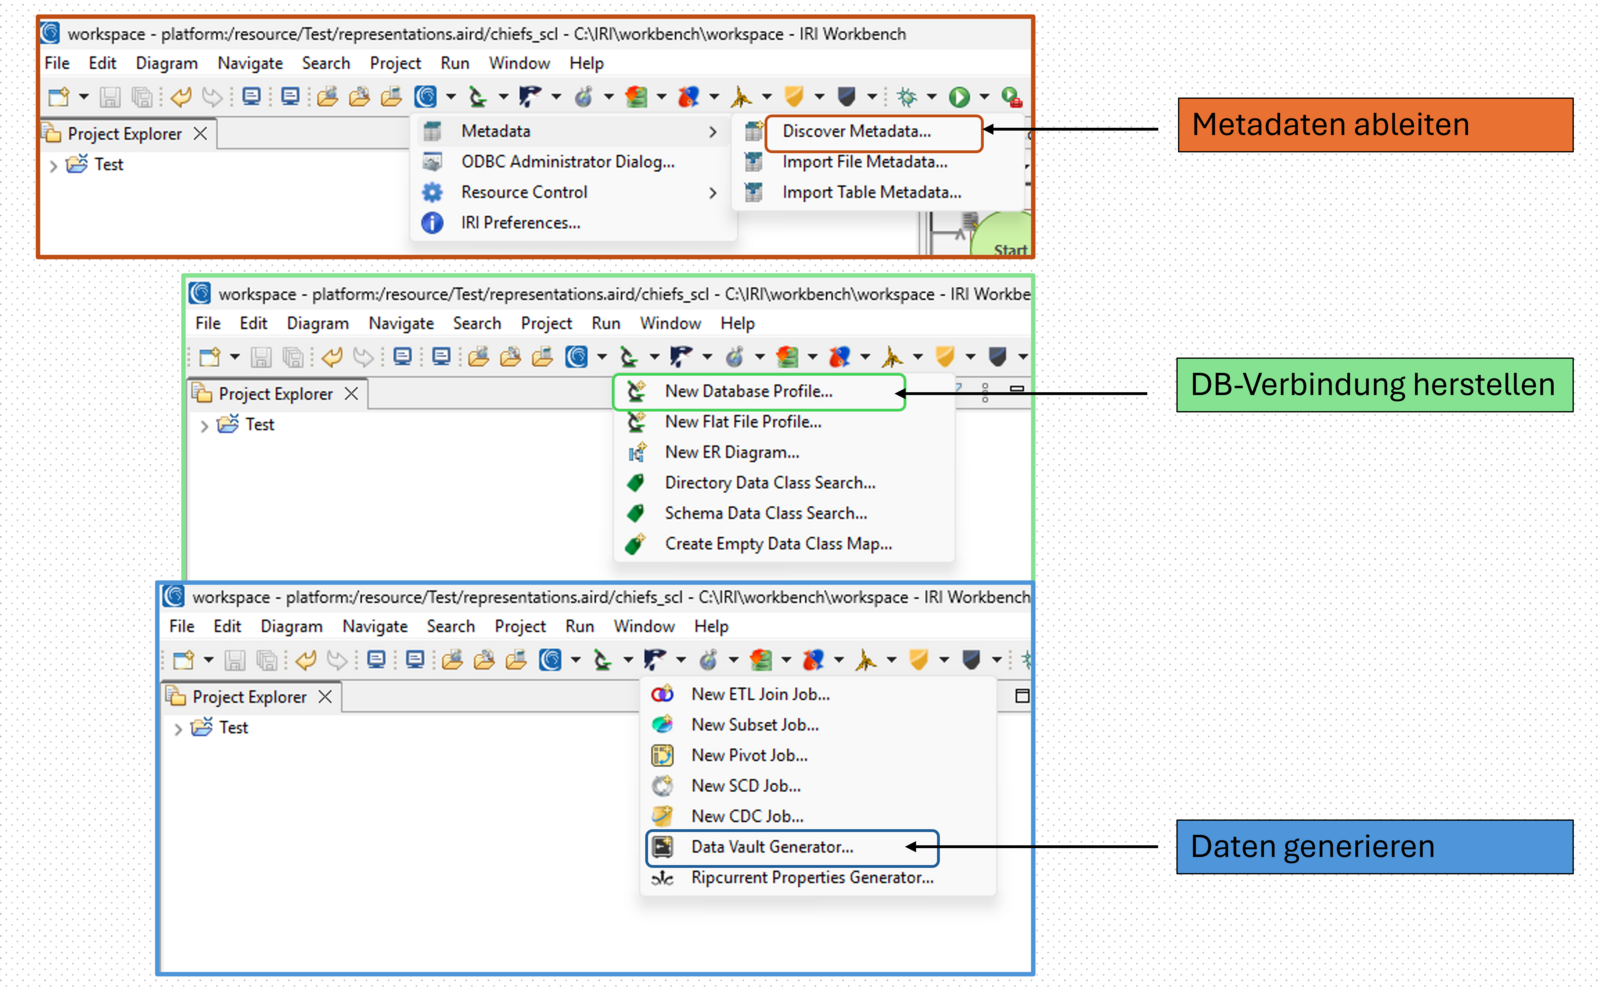
Task: Select Create Empty Data Class Map... entry
Action: [x=777, y=544]
